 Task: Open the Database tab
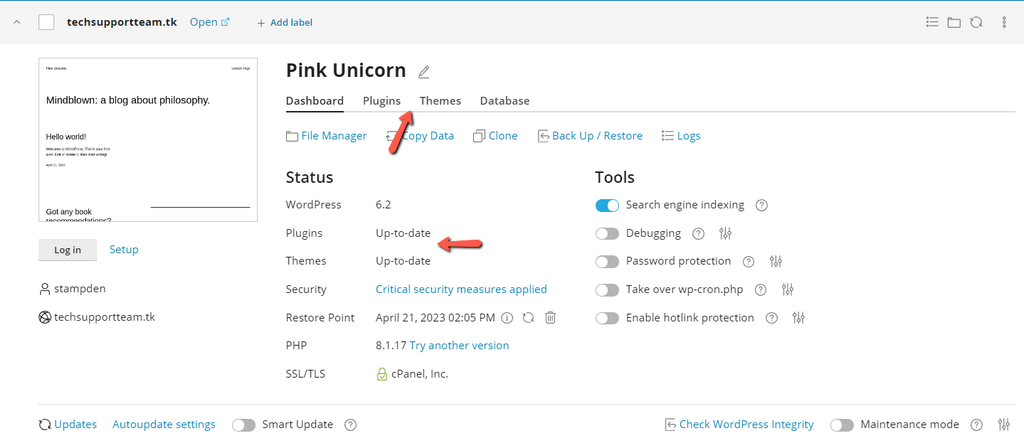pyautogui.click(x=504, y=101)
